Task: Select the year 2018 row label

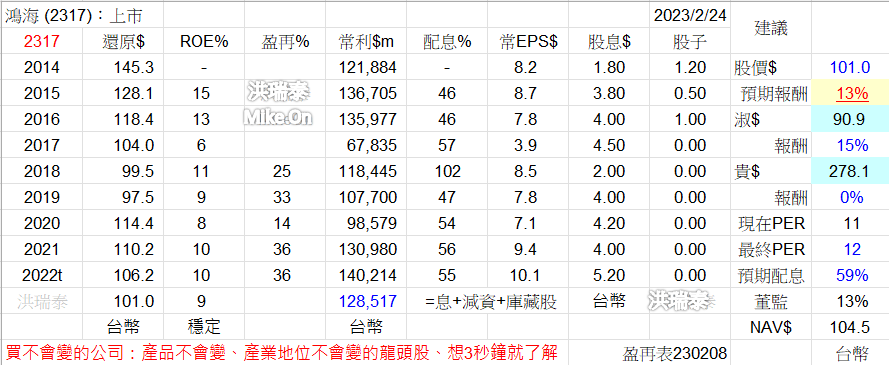Action: 41,172
